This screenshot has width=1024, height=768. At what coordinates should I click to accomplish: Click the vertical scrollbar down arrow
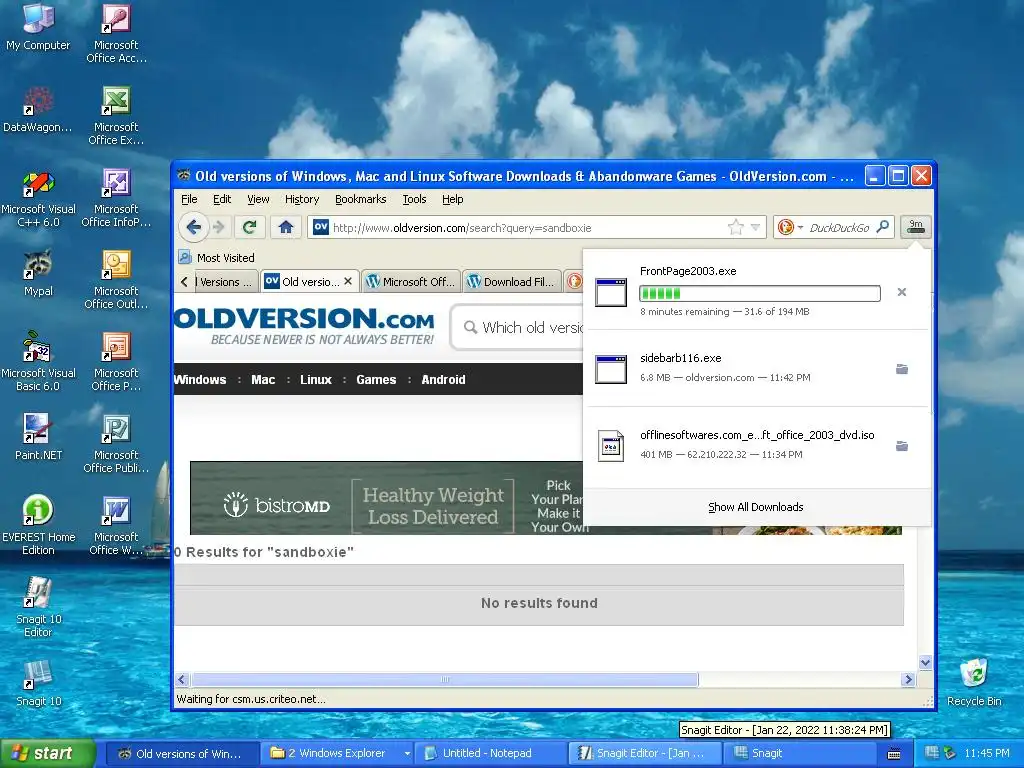925,662
